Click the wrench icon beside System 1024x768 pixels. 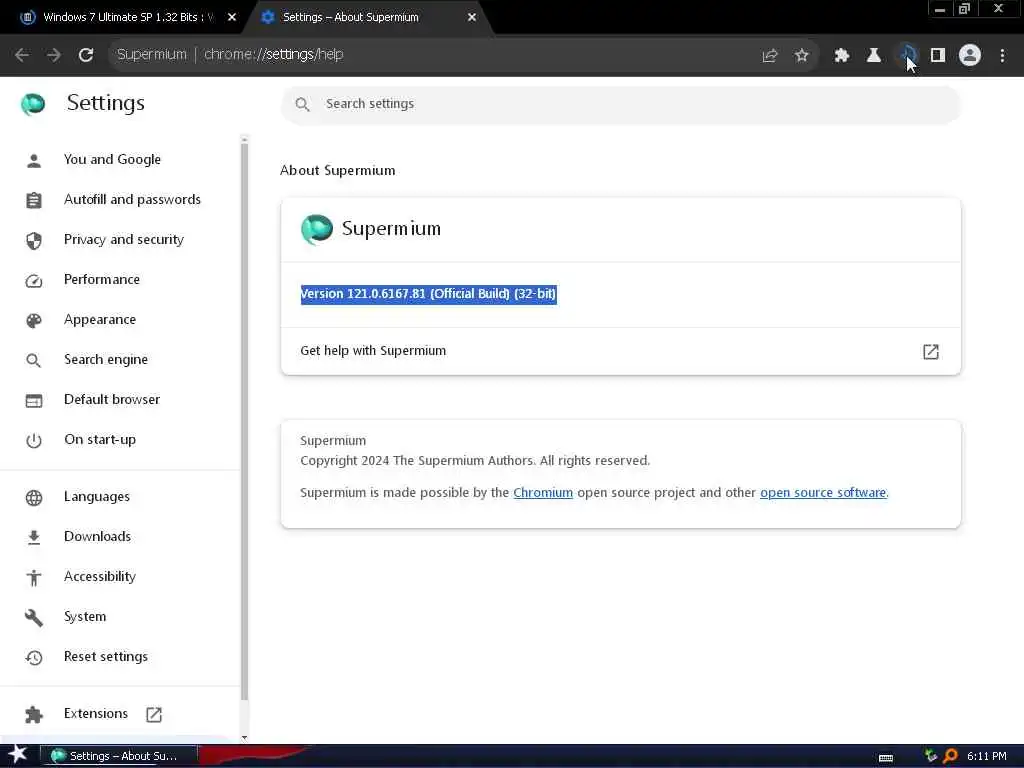(34, 618)
